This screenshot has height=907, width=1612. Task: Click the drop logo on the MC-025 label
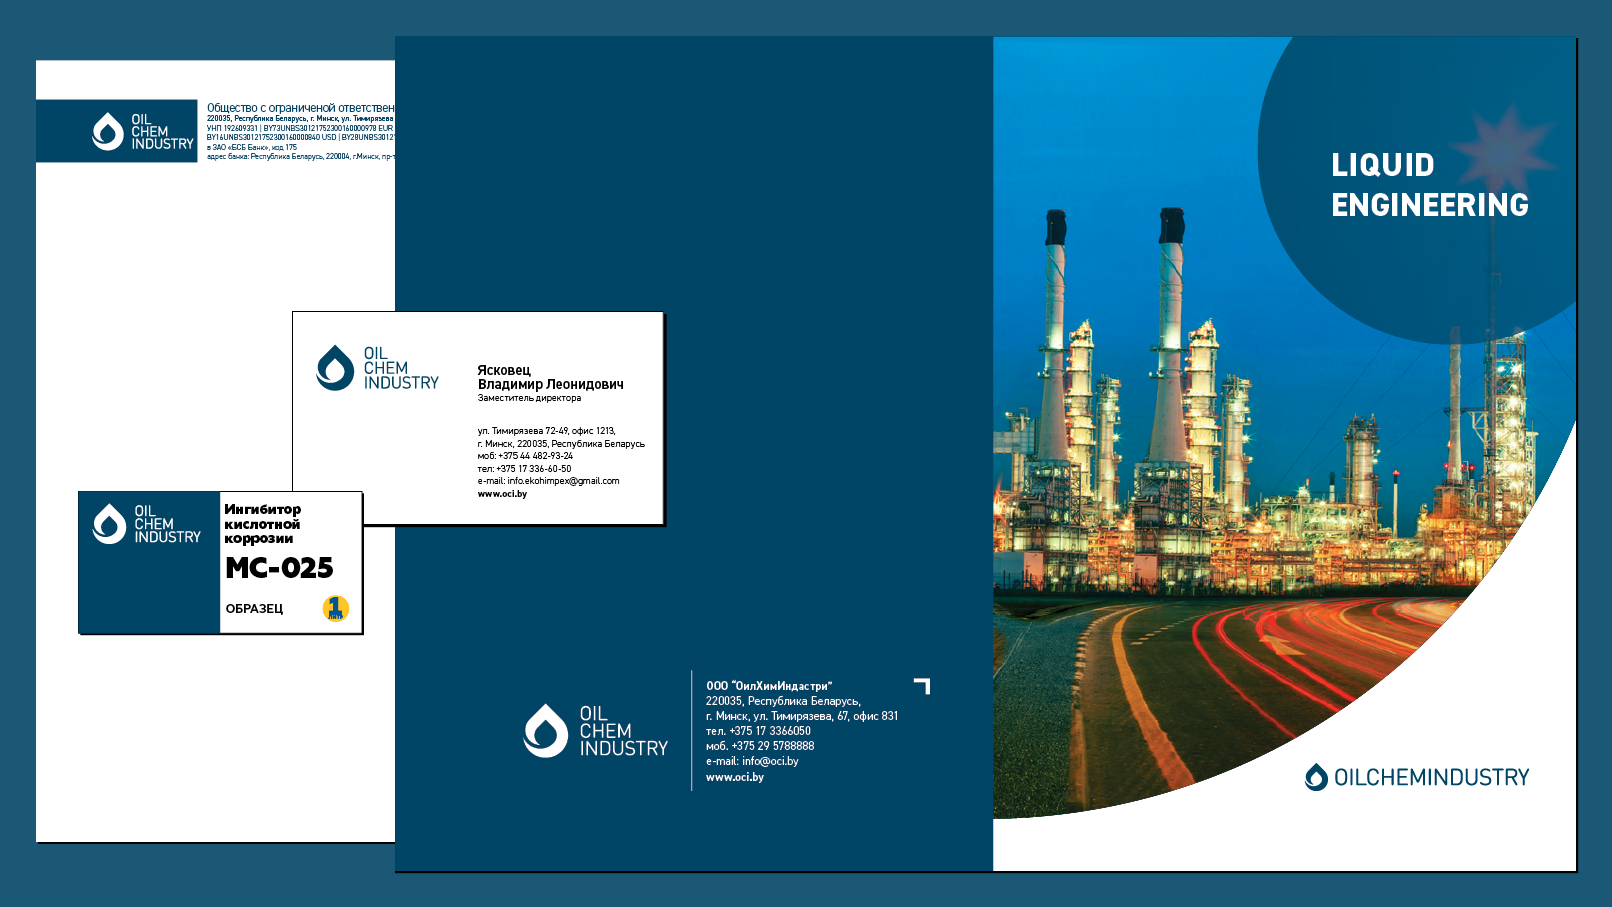click(x=107, y=522)
